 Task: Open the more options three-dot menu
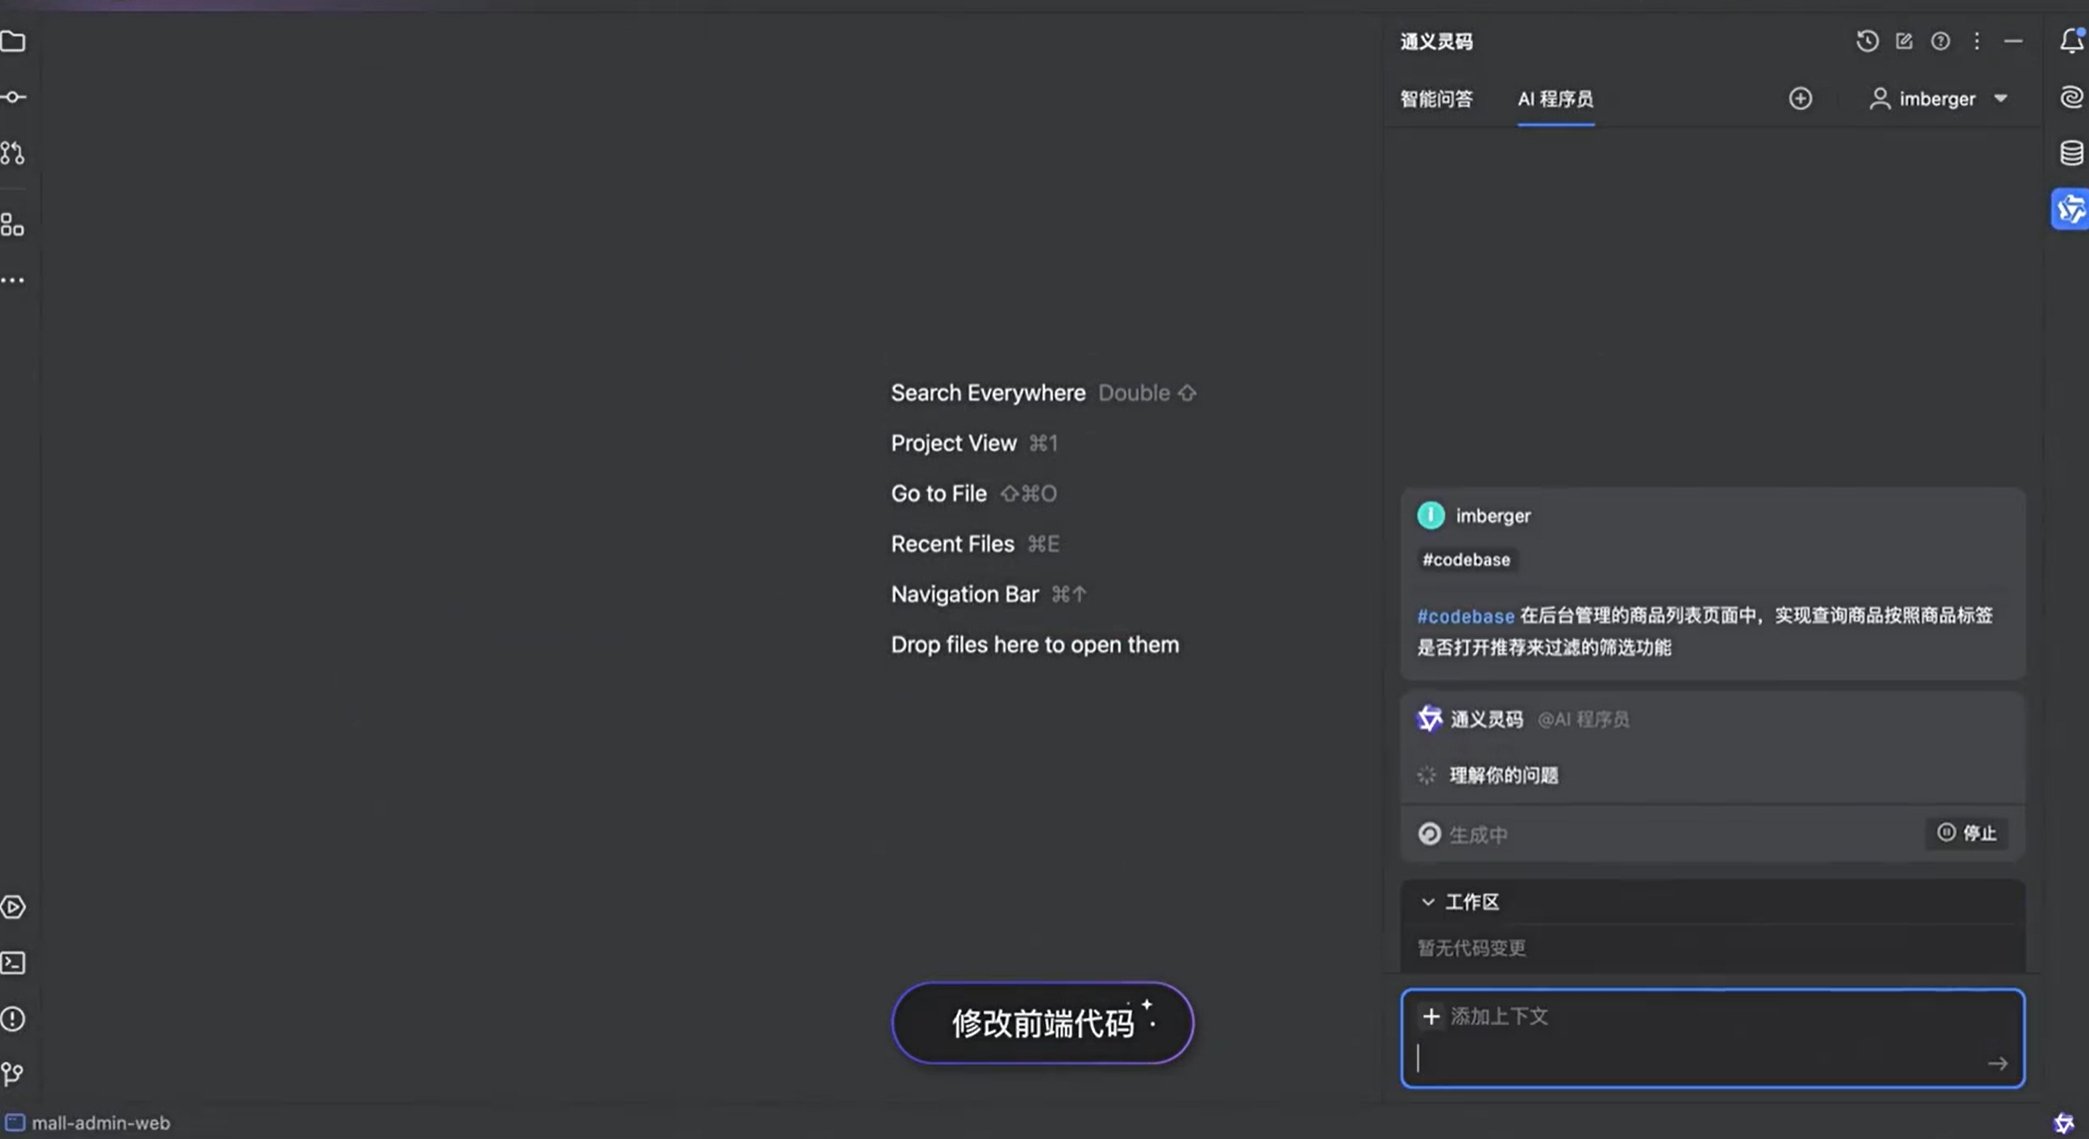pos(1977,41)
